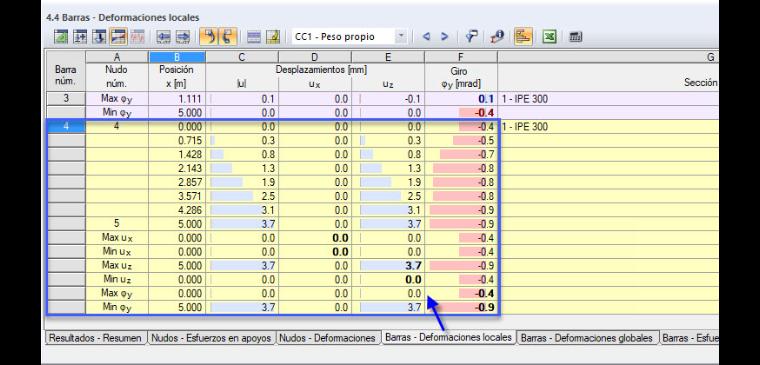Select row header for Barra 3
760x365 pixels.
coord(65,99)
